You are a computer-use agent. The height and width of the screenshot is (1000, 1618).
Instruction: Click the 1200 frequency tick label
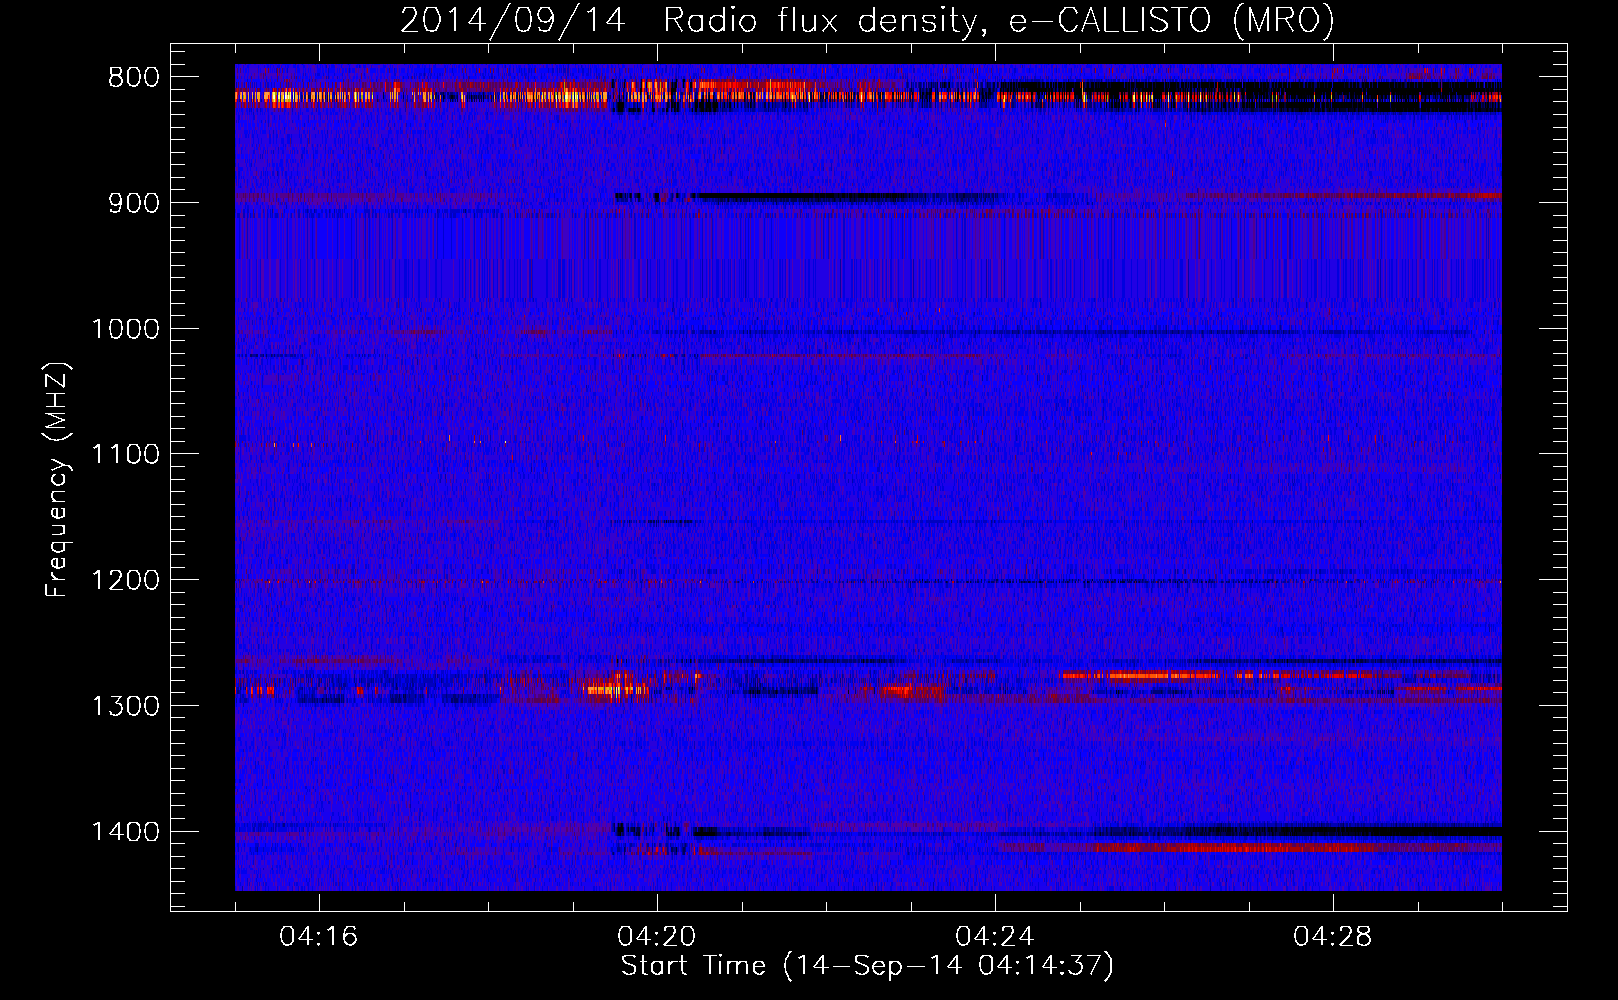click(125, 581)
